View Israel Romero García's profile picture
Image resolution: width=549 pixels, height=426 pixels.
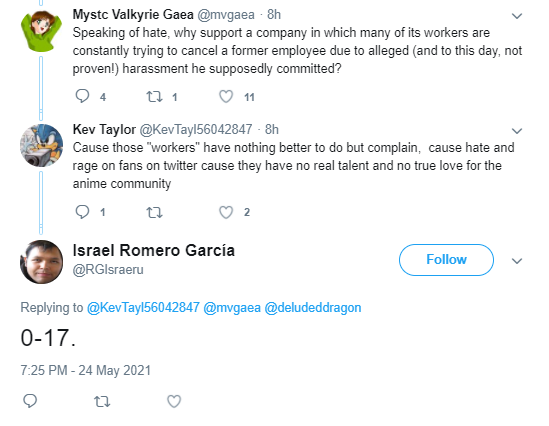tap(41, 261)
